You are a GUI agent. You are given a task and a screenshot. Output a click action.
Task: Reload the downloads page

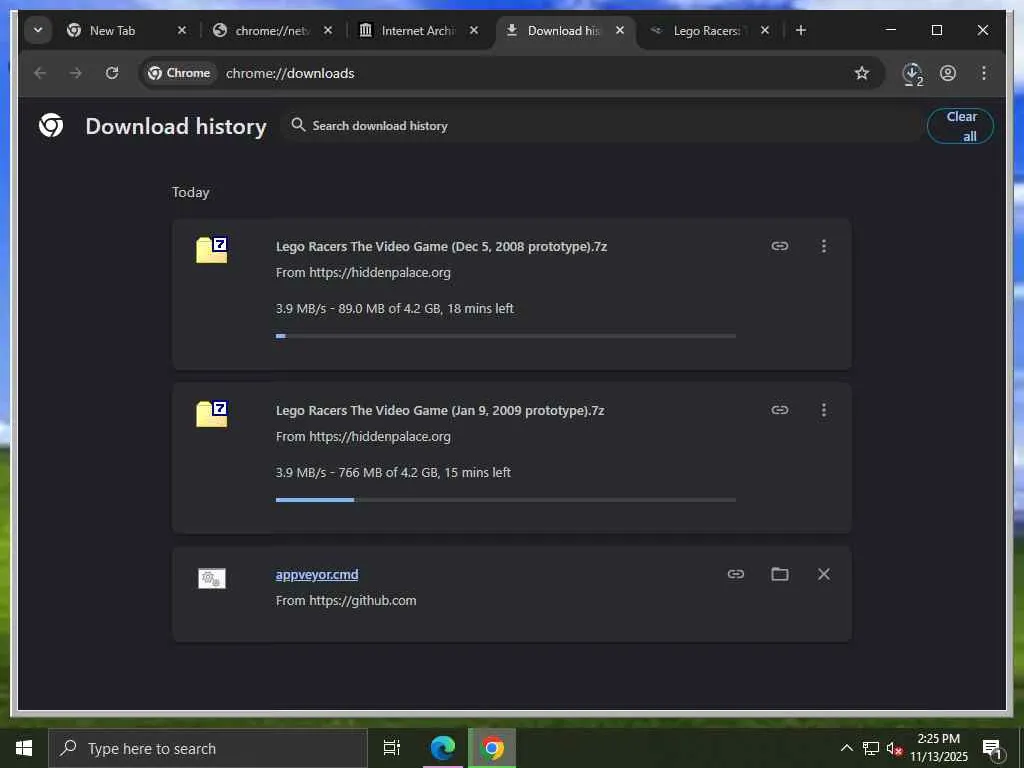pyautogui.click(x=112, y=73)
